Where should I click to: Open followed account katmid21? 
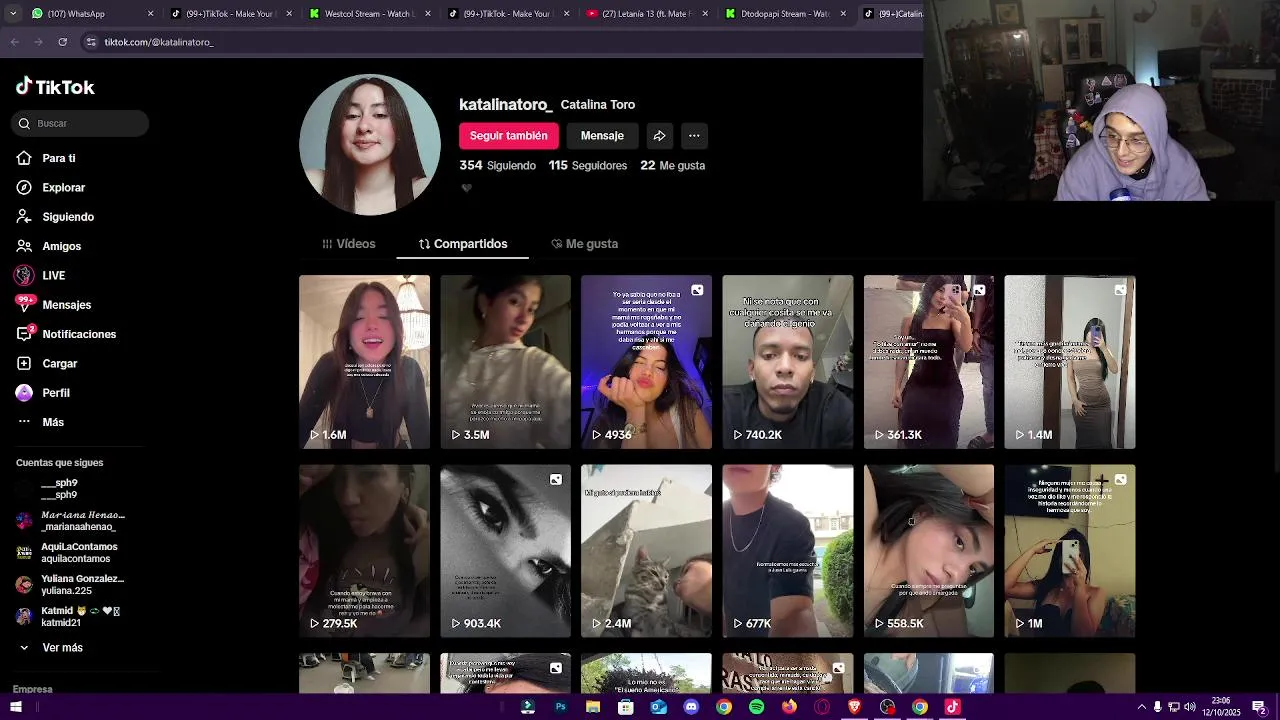[68, 617]
